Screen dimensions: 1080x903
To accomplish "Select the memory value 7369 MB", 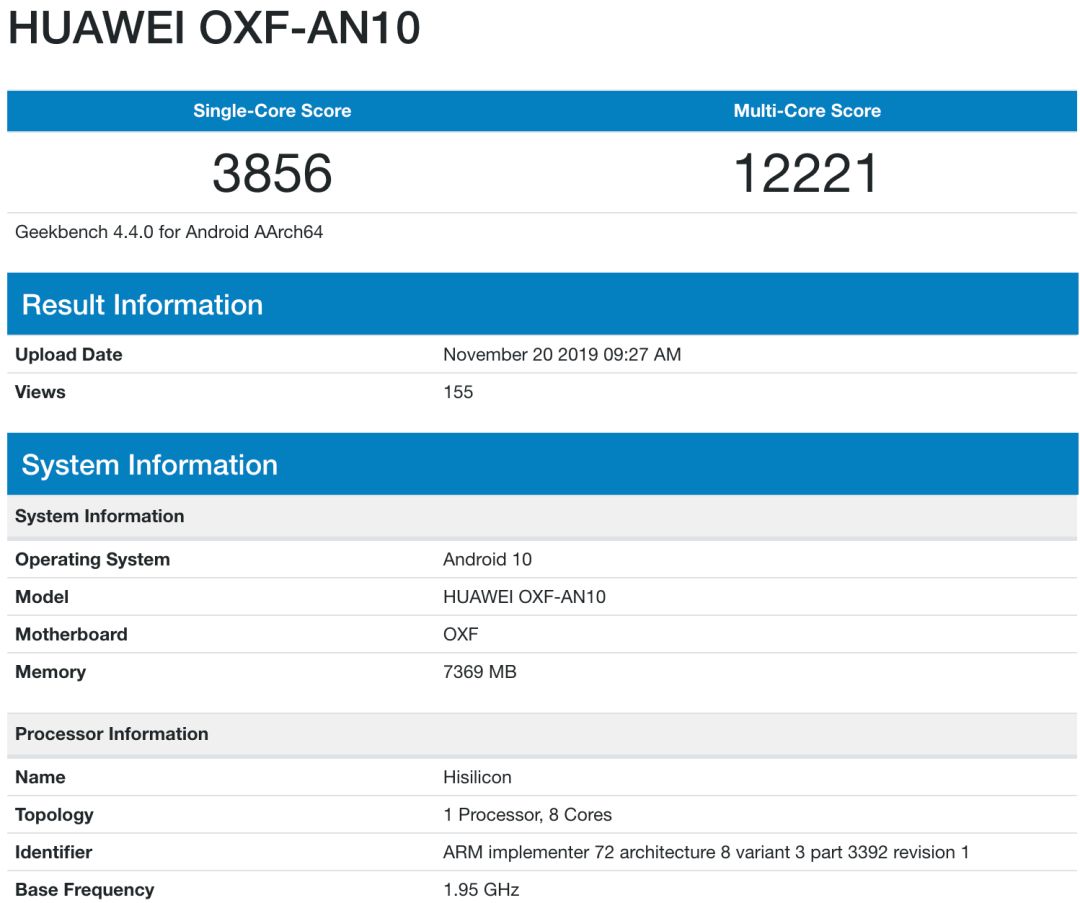I will pyautogui.click(x=479, y=672).
